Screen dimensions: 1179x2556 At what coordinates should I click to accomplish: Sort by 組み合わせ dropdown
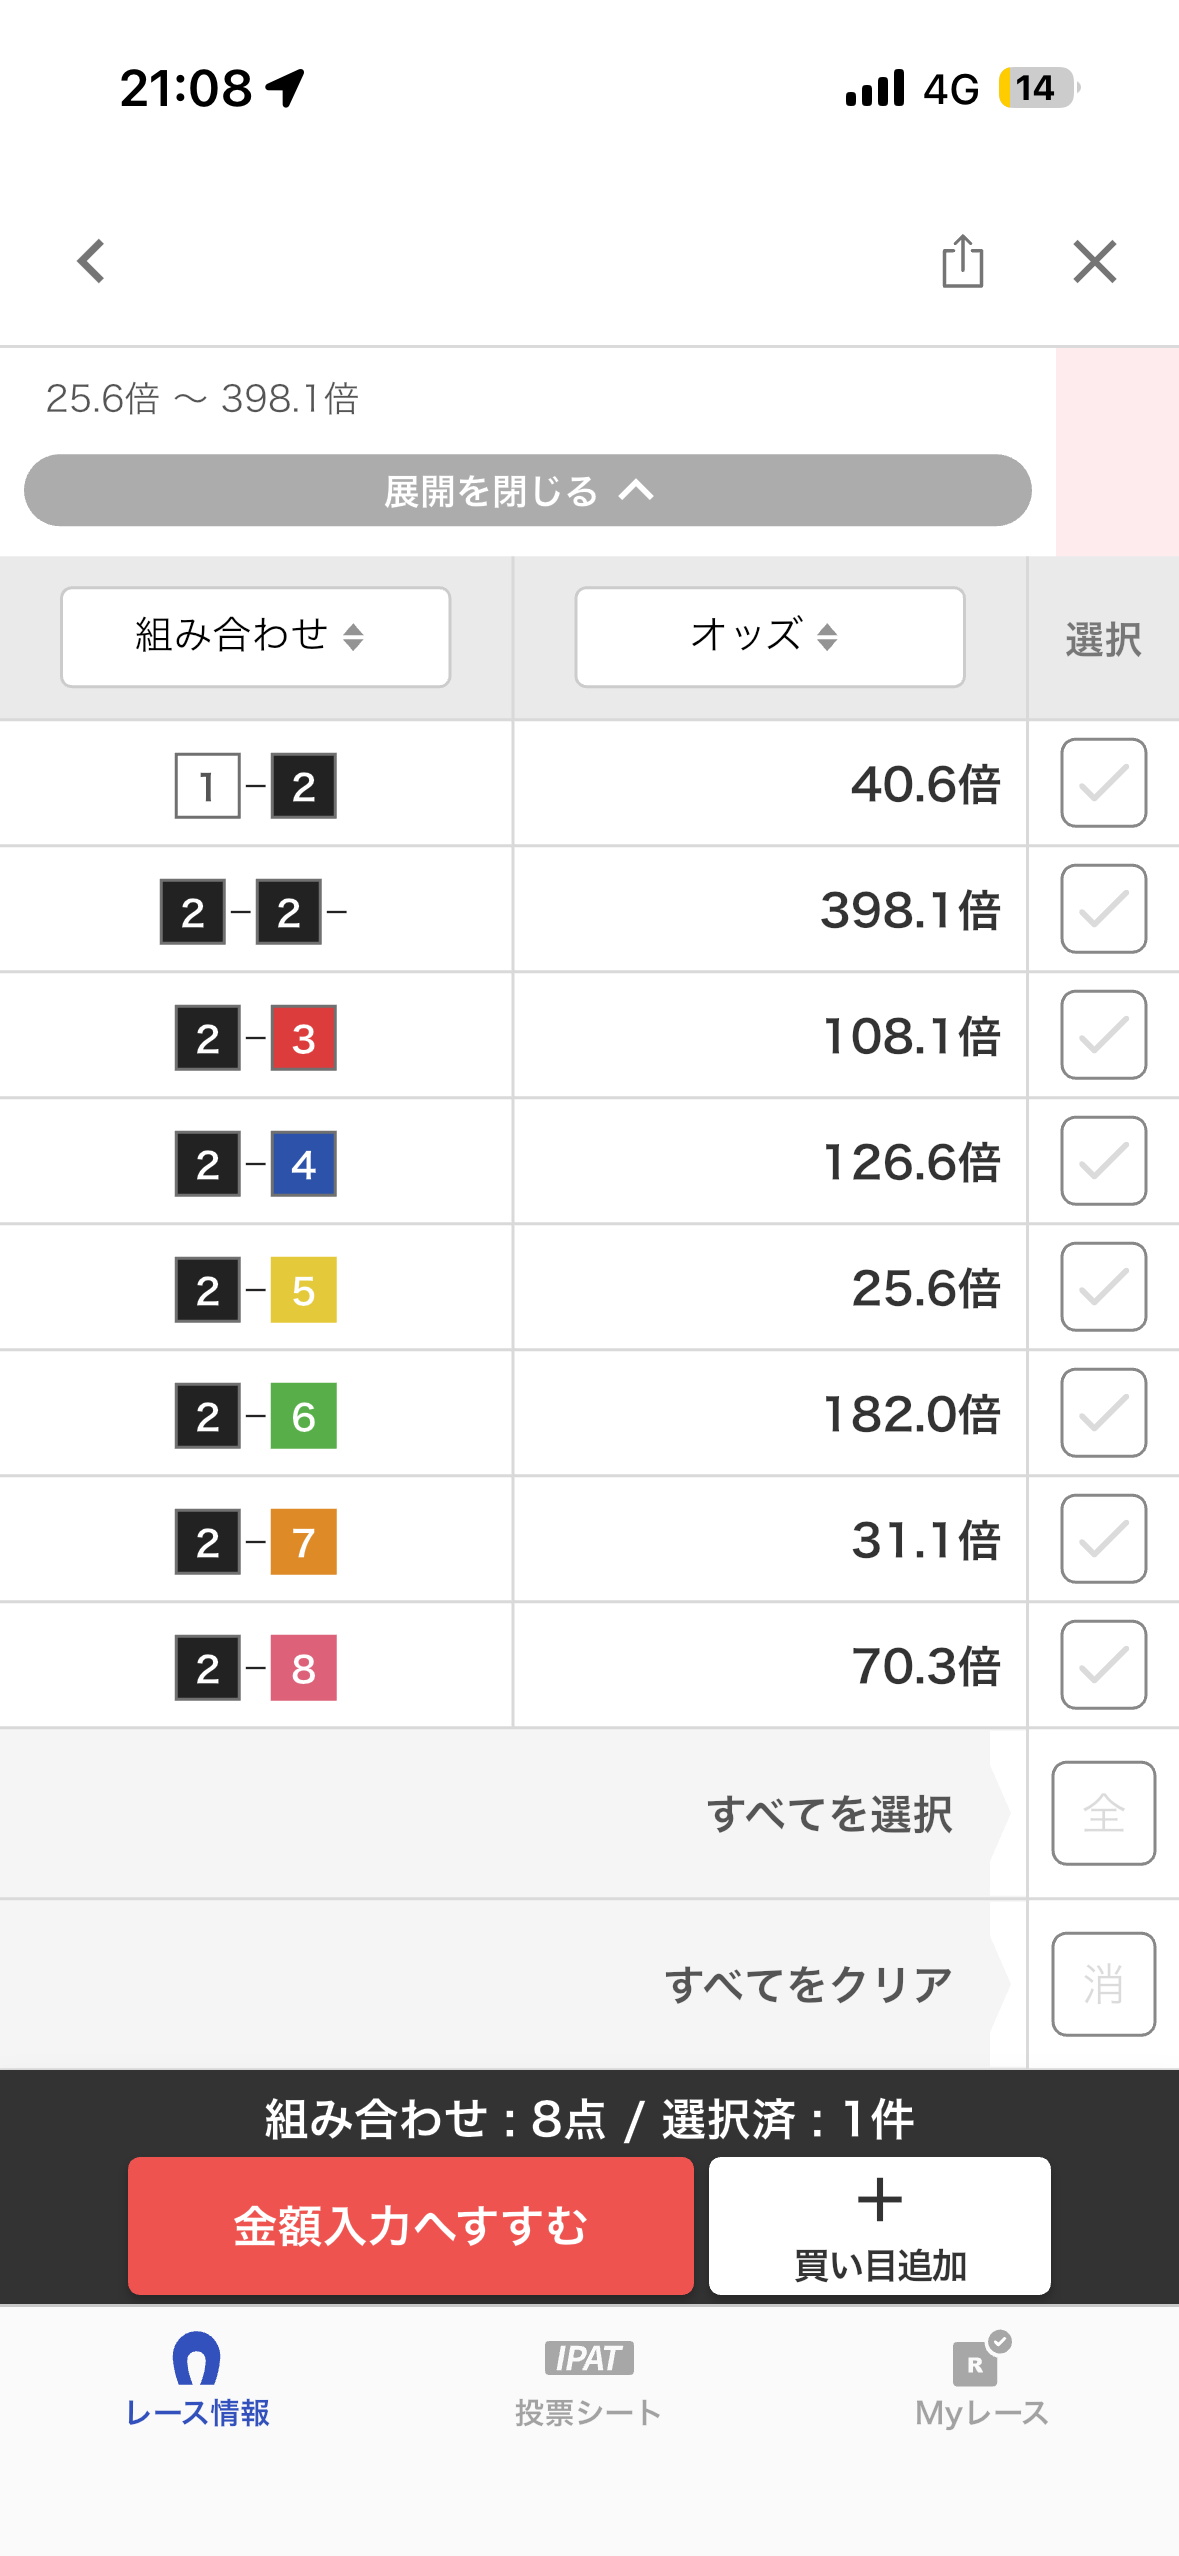point(255,637)
